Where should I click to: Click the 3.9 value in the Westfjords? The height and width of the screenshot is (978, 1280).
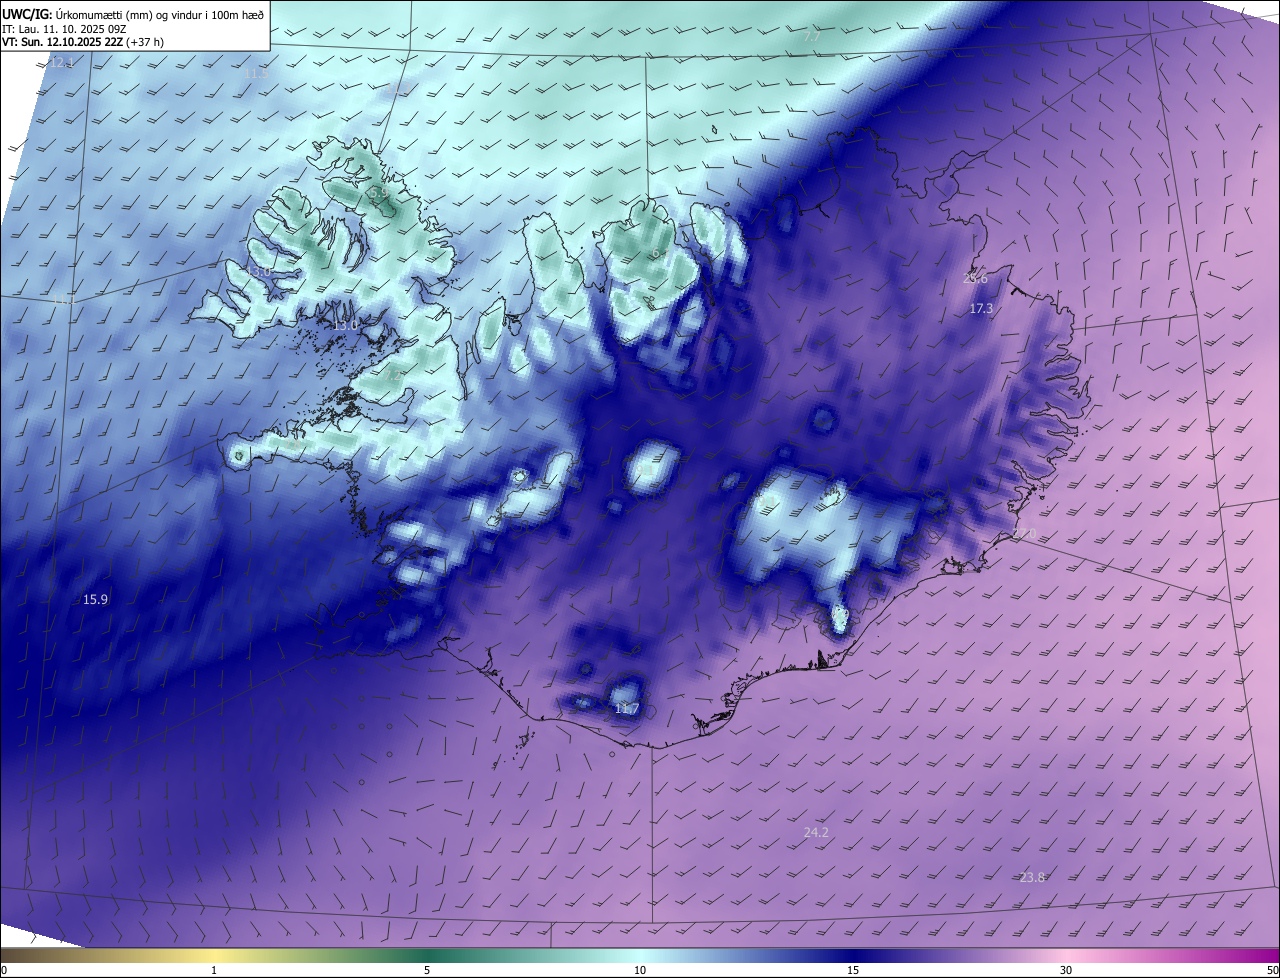click(x=380, y=193)
